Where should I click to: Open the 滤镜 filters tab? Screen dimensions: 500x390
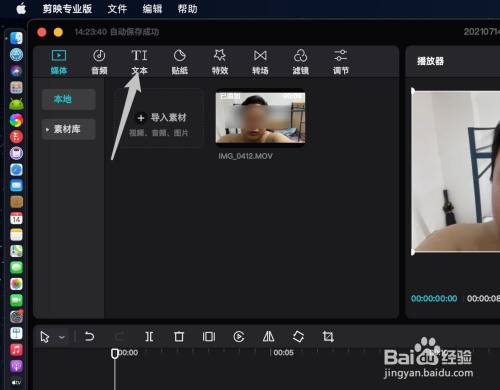click(x=301, y=62)
